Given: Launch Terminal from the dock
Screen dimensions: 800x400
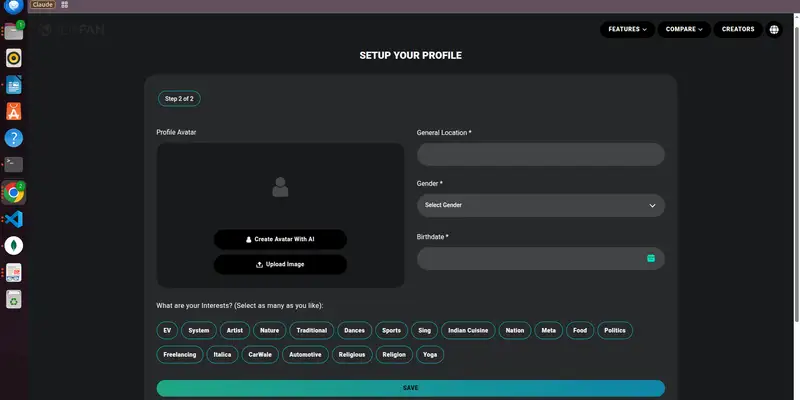Looking at the screenshot, I should tap(14, 164).
